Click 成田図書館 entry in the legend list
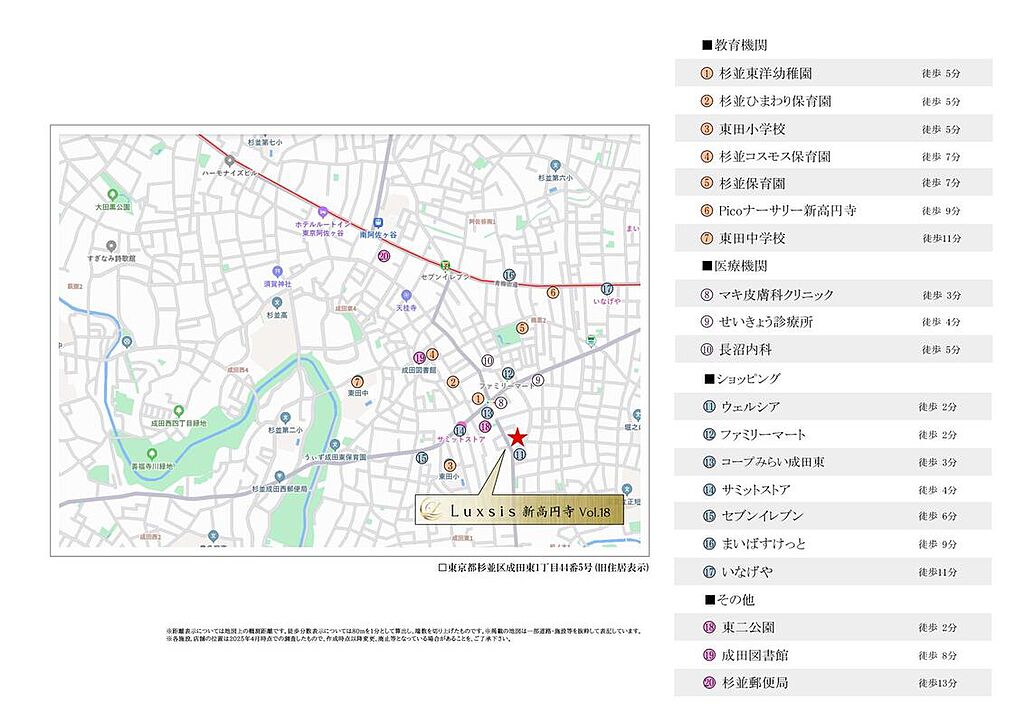1024x723 pixels. point(833,655)
